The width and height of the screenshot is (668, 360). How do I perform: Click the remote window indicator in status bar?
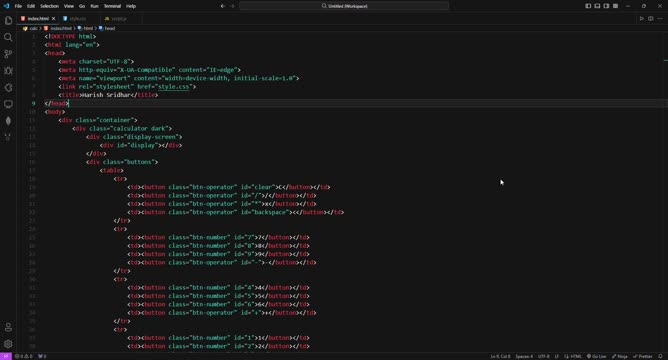click(6, 356)
